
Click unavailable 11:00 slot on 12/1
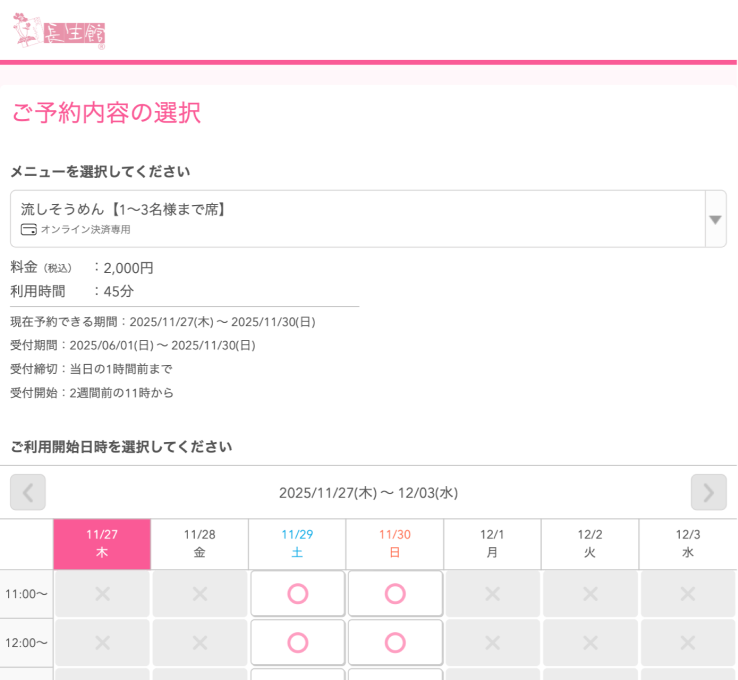(492, 594)
